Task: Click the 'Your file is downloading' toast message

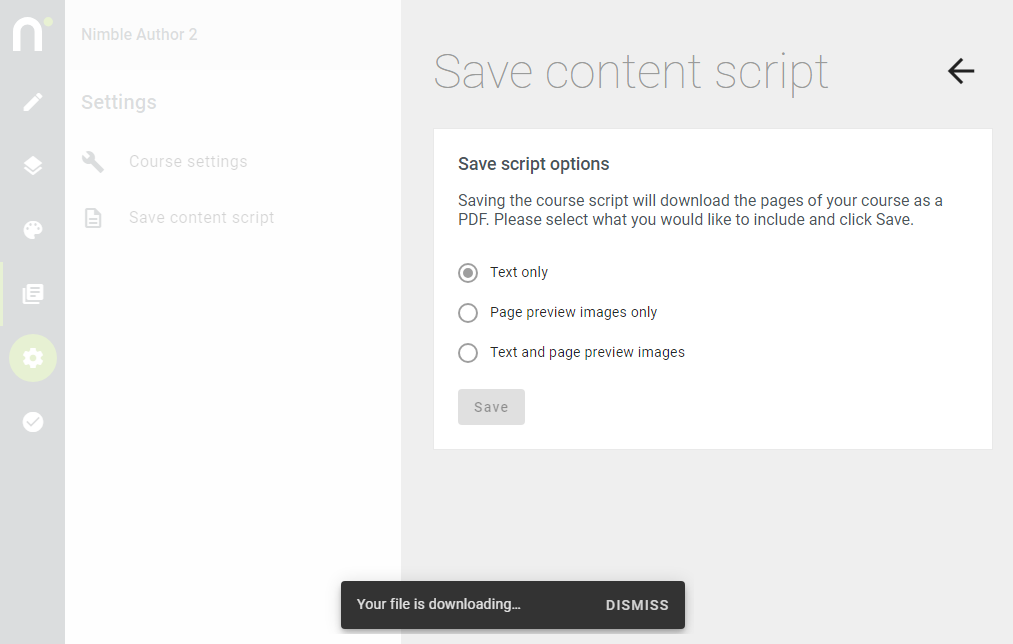Action: click(439, 605)
